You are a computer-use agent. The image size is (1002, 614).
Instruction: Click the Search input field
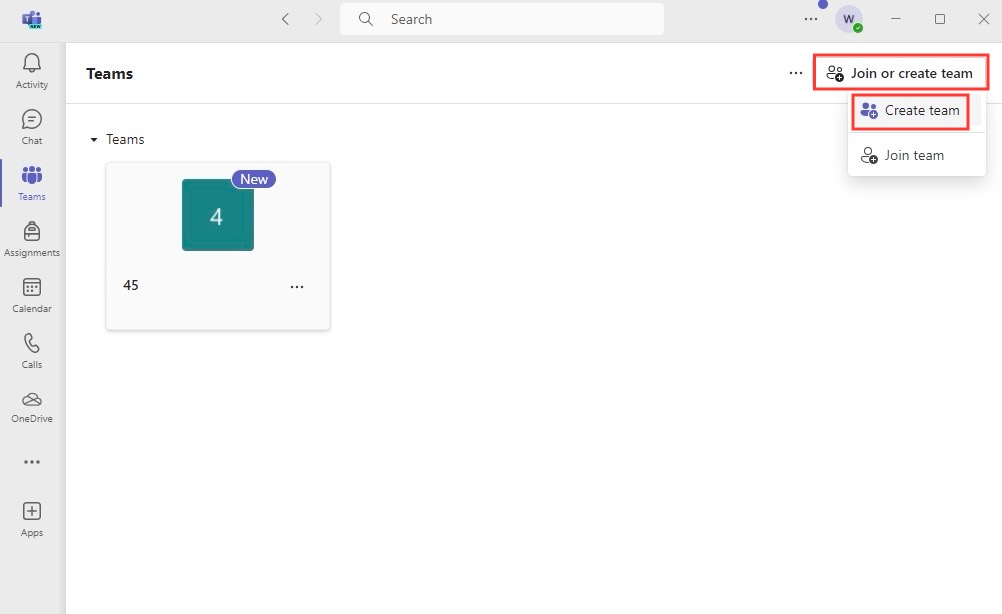click(x=502, y=19)
